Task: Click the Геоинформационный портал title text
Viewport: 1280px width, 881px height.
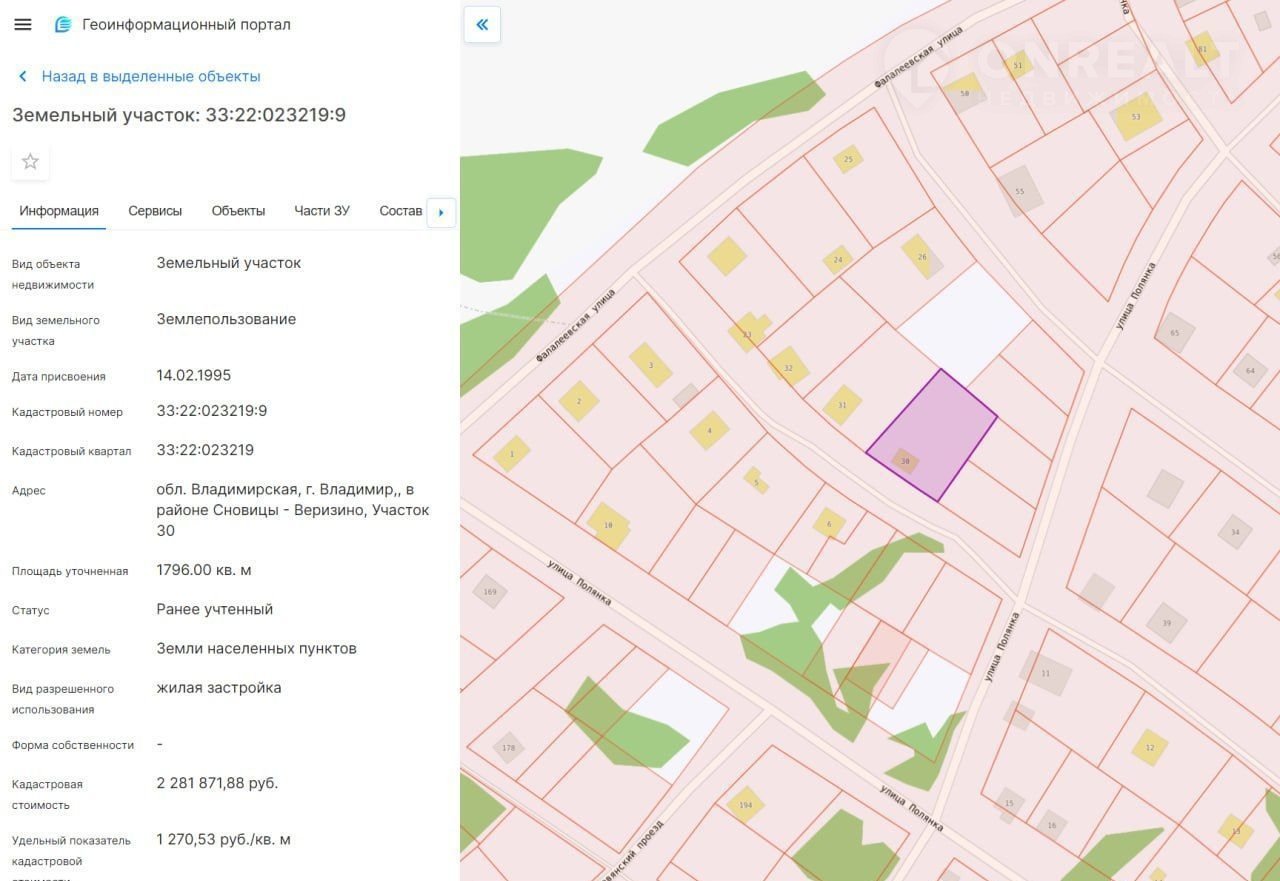Action: click(x=186, y=24)
